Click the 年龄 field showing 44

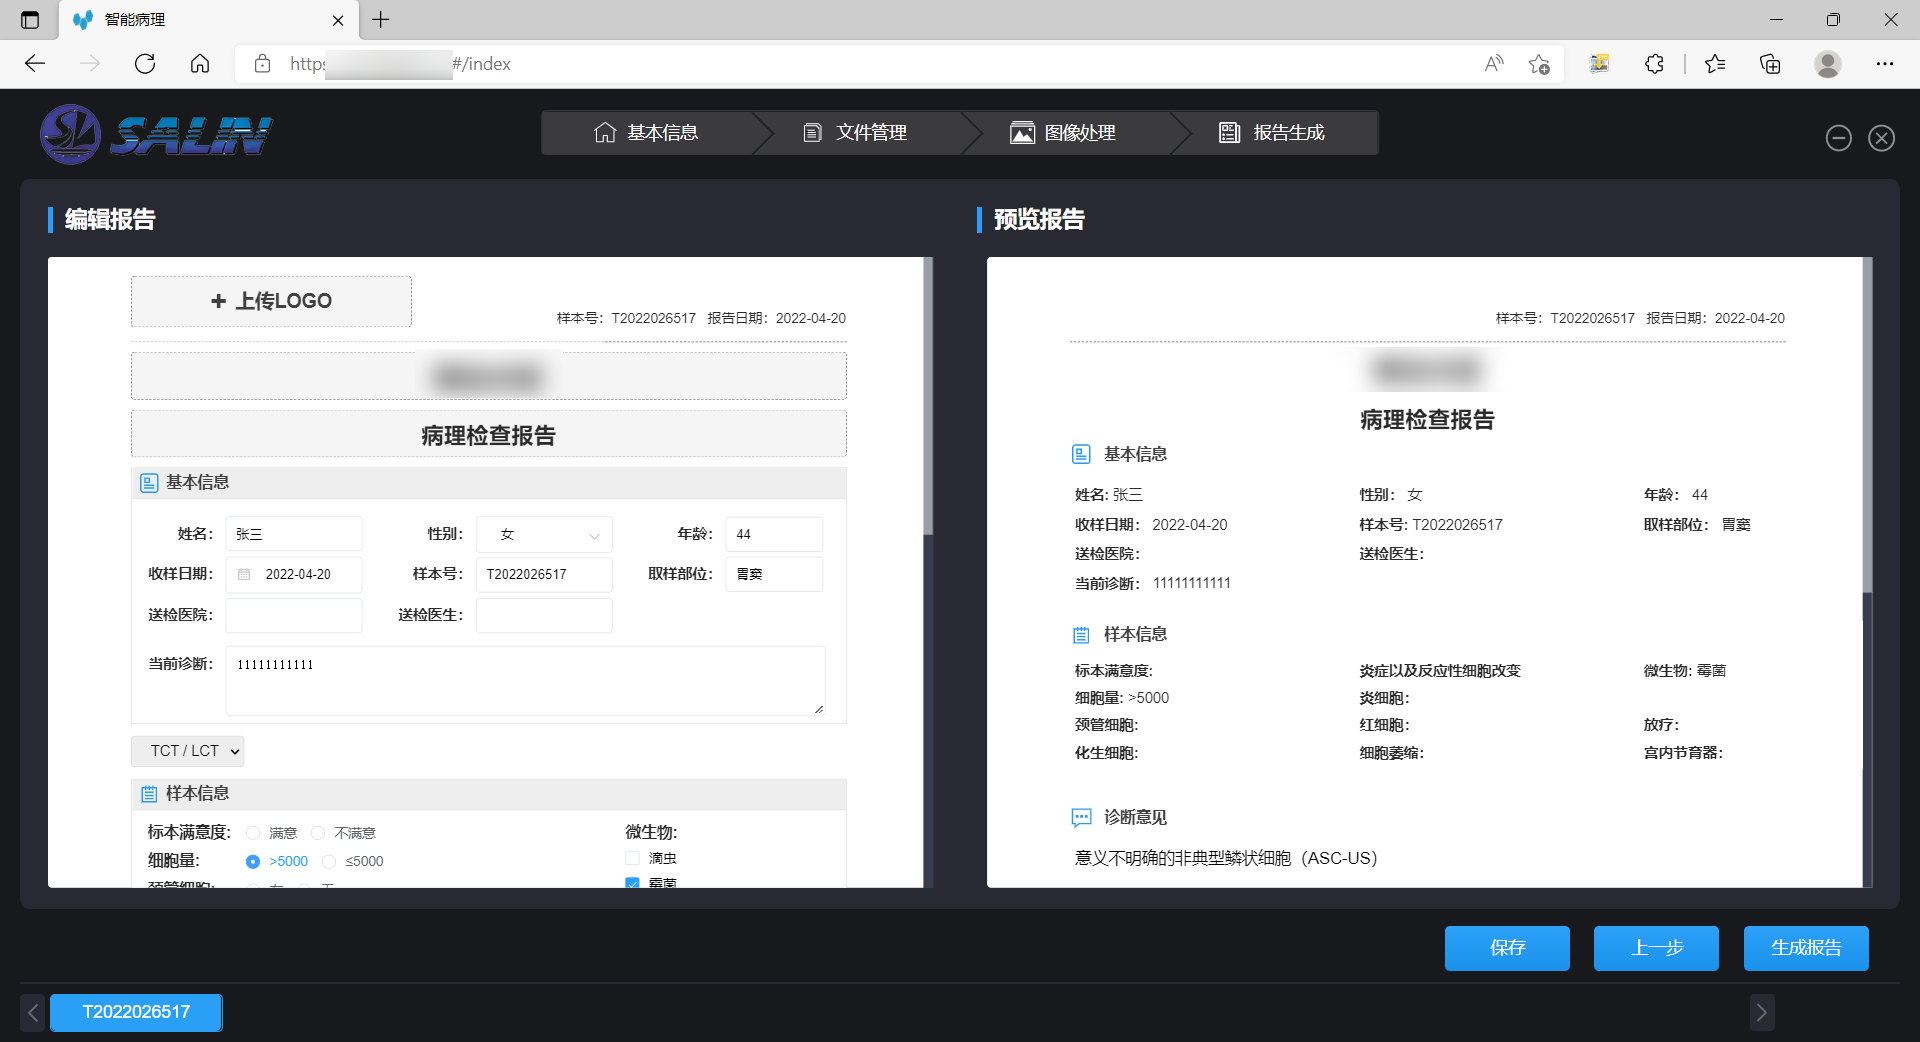tap(774, 534)
